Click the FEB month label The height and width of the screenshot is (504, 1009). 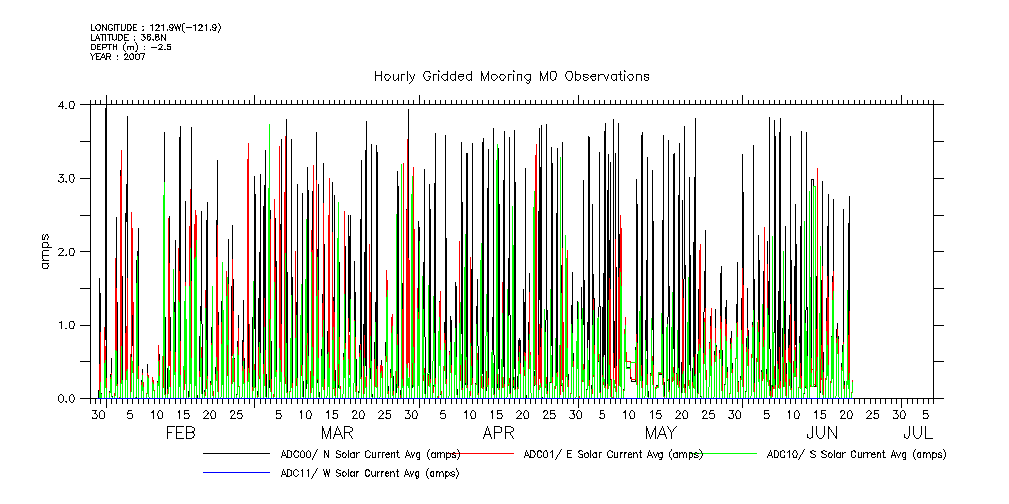(x=179, y=433)
